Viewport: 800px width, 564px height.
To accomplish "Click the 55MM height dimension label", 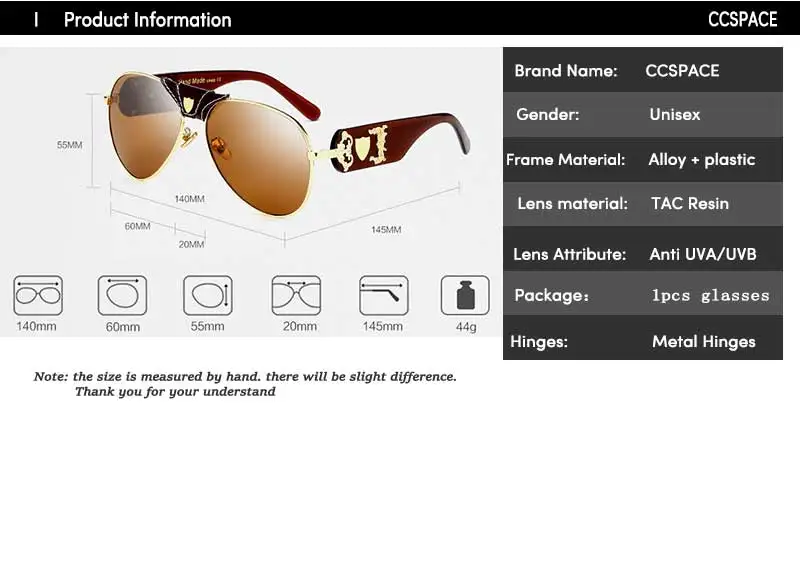I will click(69, 145).
